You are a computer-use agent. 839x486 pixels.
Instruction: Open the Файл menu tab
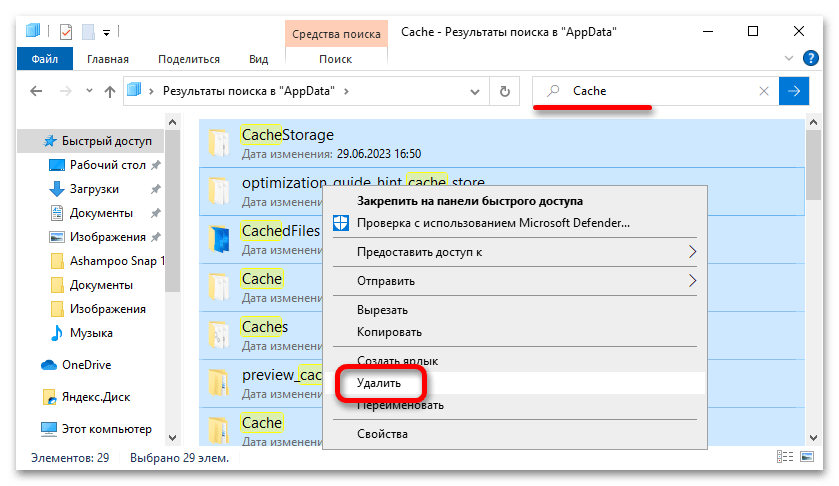point(45,60)
